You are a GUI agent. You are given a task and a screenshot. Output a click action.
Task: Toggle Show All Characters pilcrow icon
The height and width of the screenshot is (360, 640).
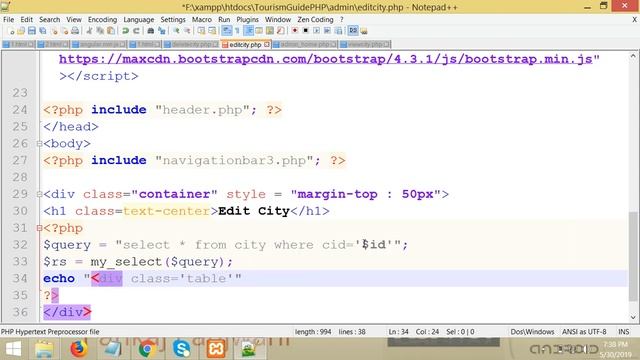pos(237,31)
